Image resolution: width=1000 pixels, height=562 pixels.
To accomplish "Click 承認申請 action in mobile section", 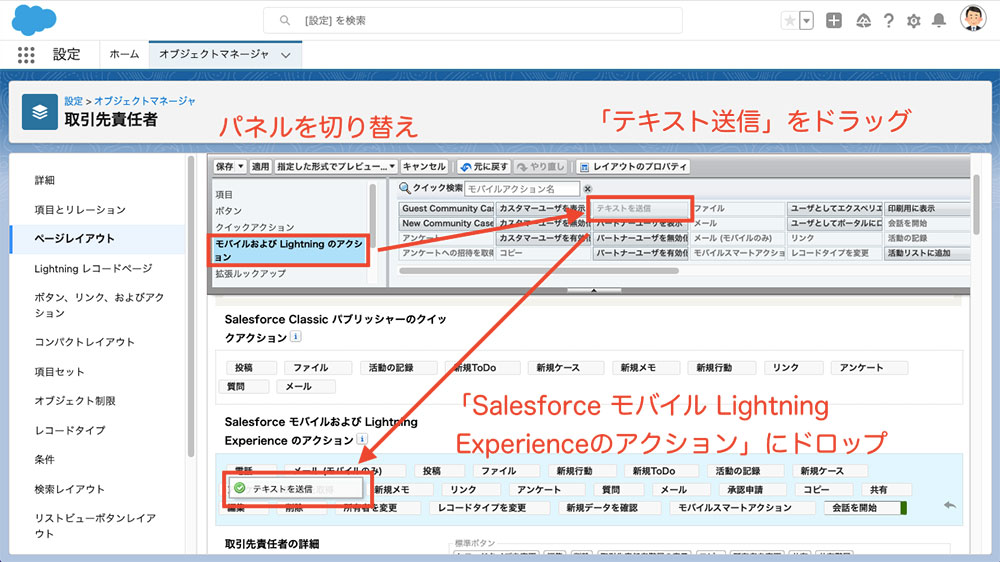I will click(x=751, y=490).
